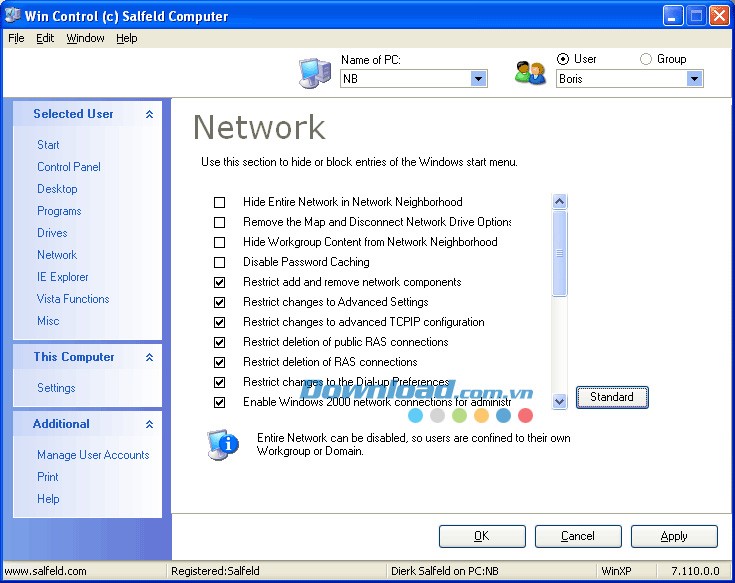Select the Group radio button
The image size is (735, 583).
[645, 59]
